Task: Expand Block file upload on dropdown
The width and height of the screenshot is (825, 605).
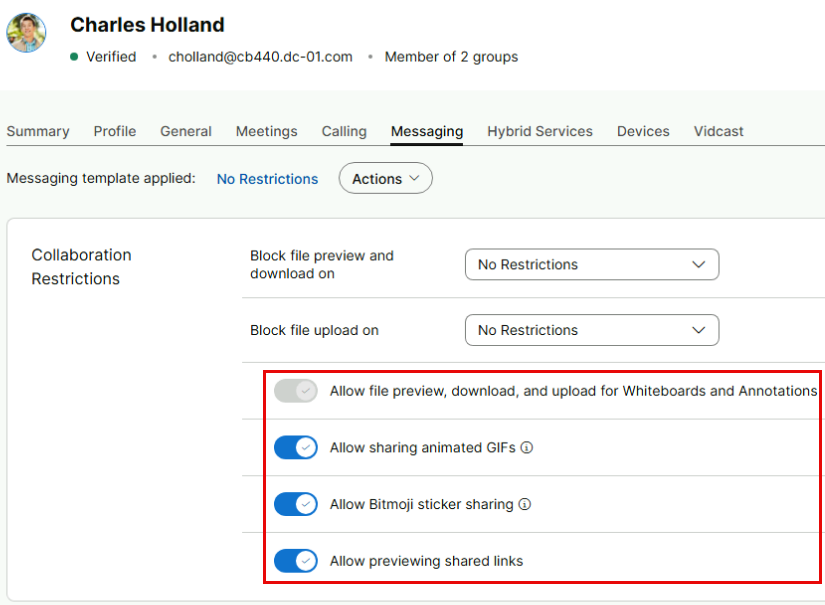Action: [x=591, y=330]
